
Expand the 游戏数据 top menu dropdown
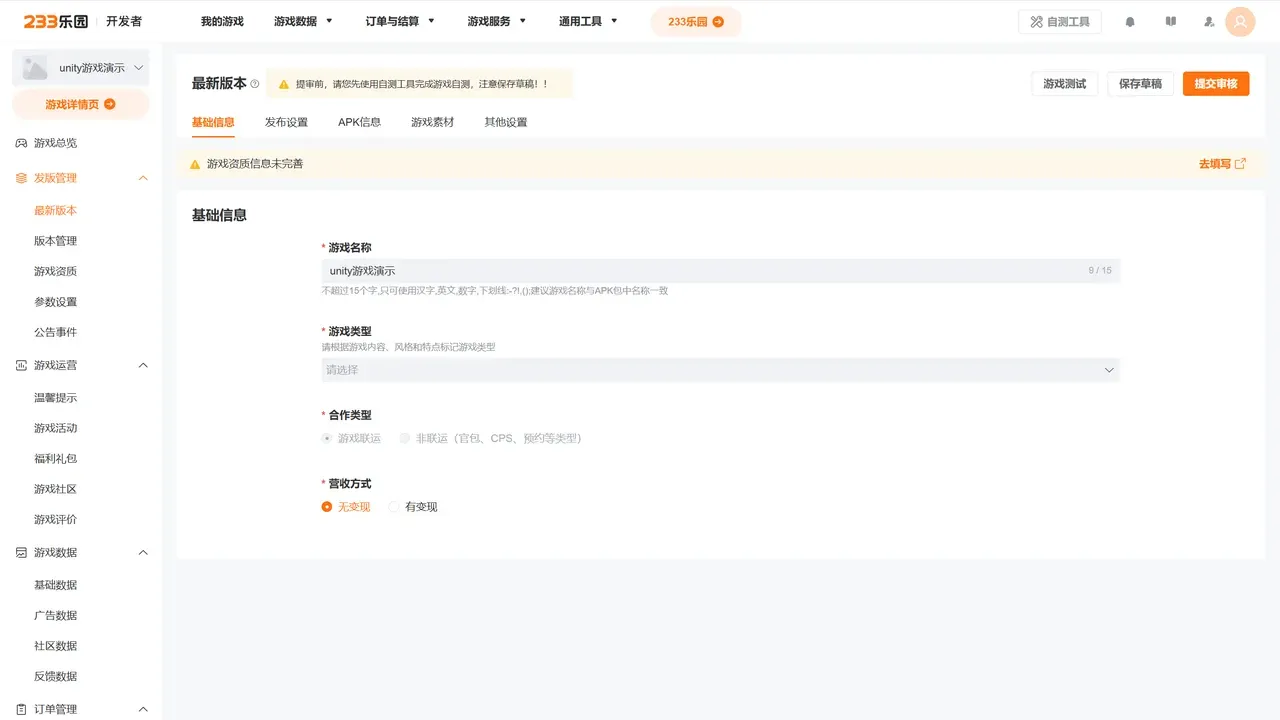point(304,21)
